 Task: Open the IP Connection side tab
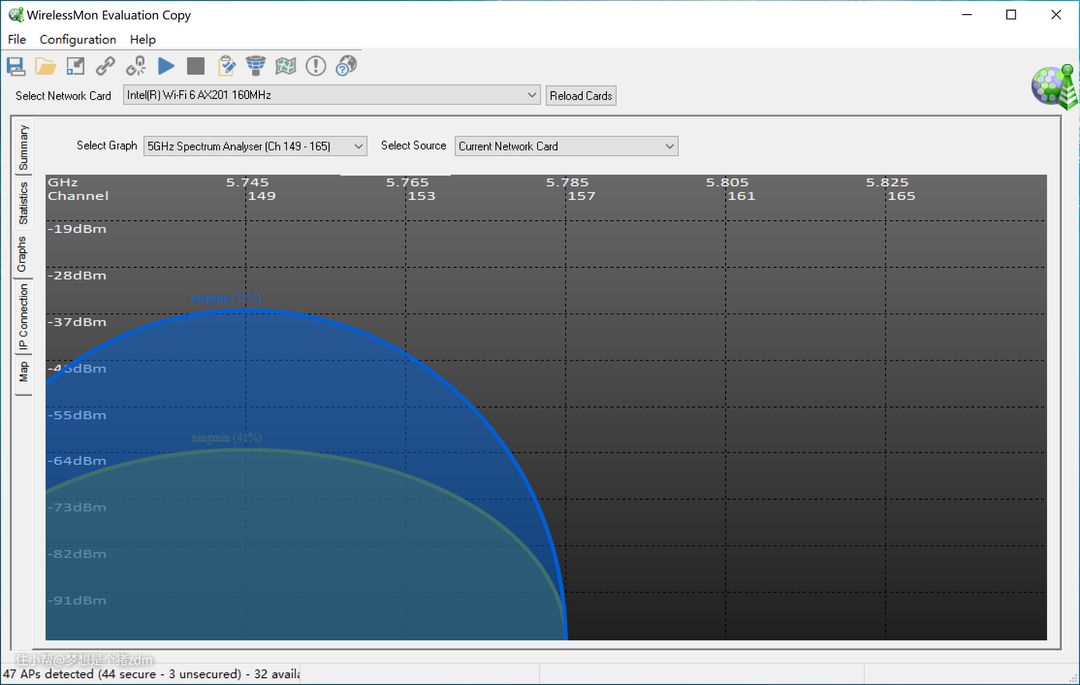click(x=24, y=317)
